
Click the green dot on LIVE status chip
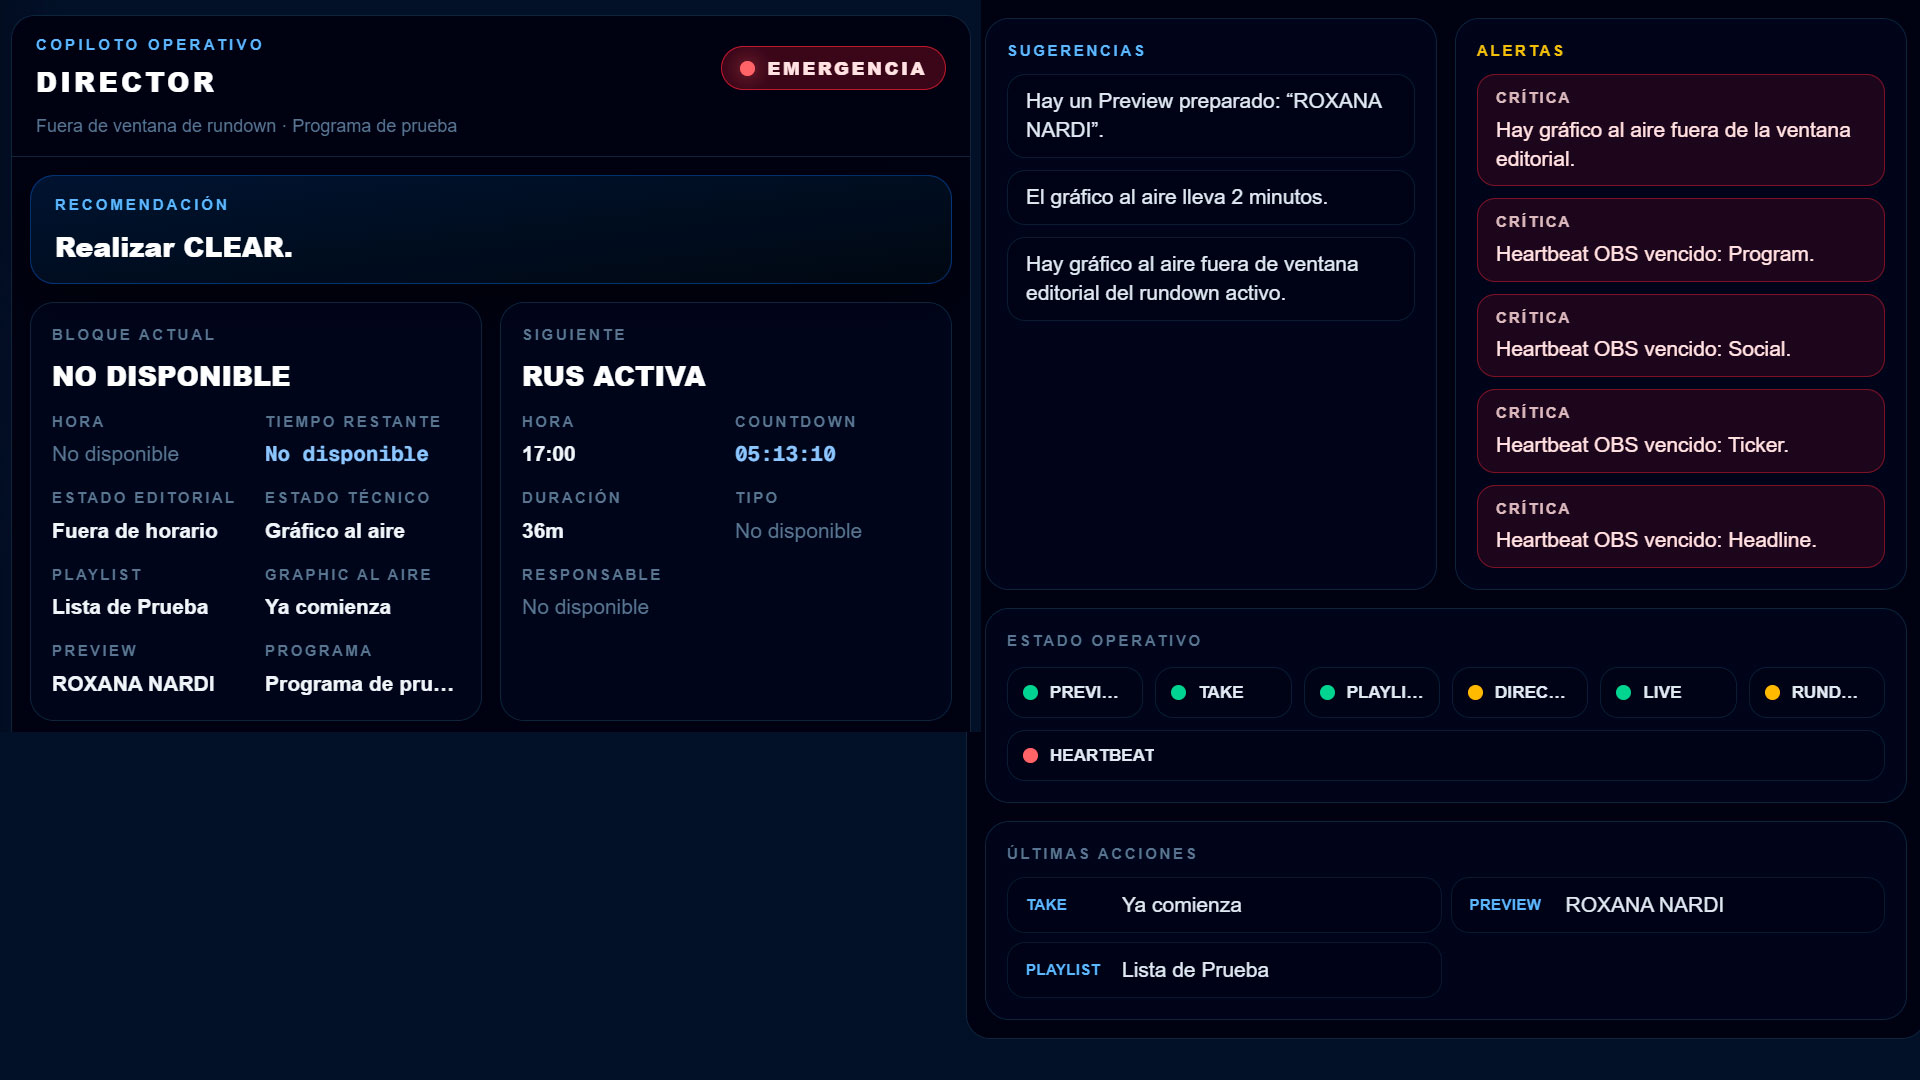point(1623,692)
